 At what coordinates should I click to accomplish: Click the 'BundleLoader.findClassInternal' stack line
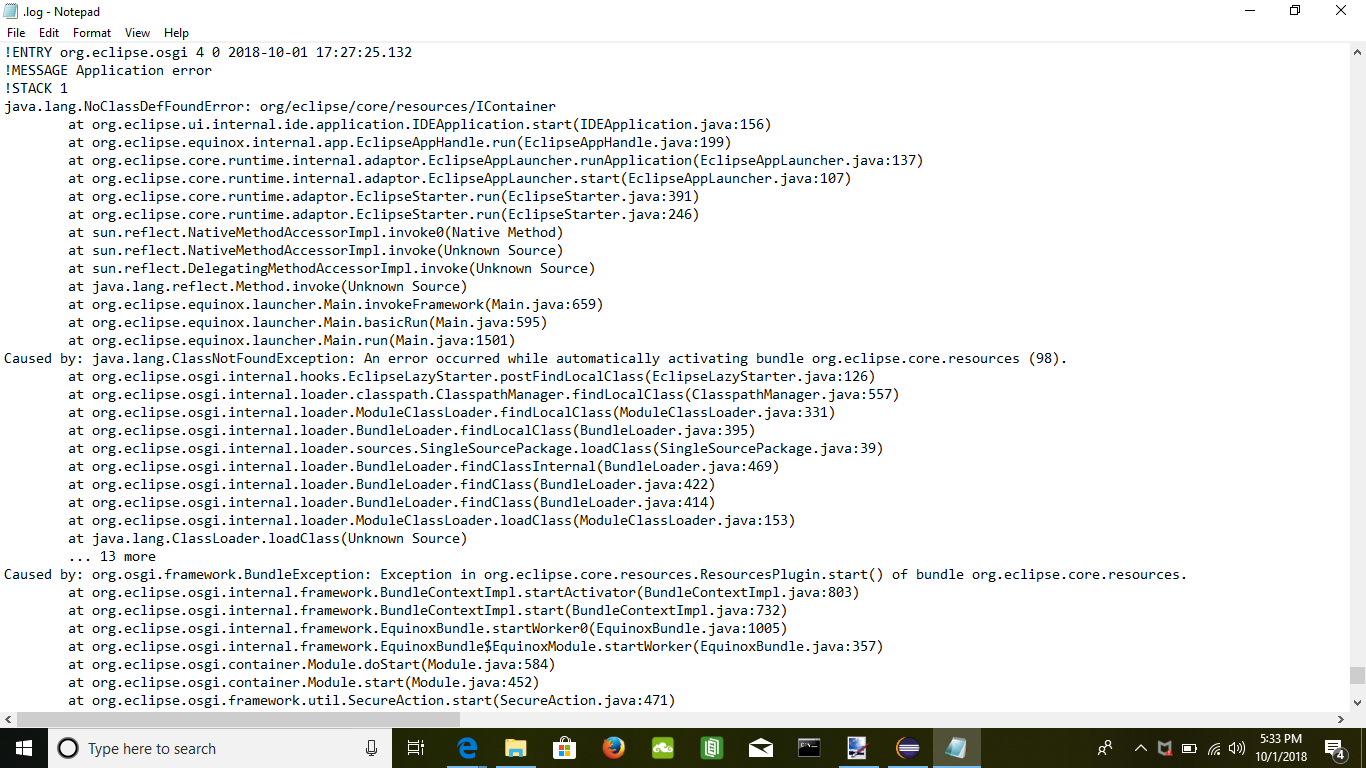point(424,466)
